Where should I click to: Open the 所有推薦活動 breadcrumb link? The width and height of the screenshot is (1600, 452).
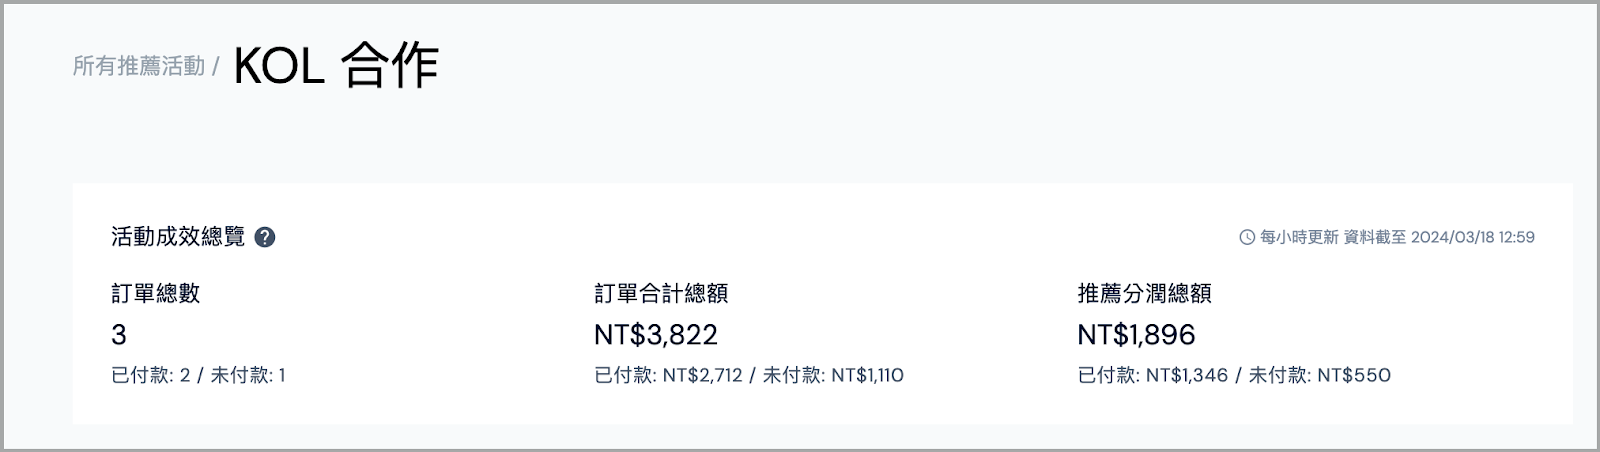139,66
